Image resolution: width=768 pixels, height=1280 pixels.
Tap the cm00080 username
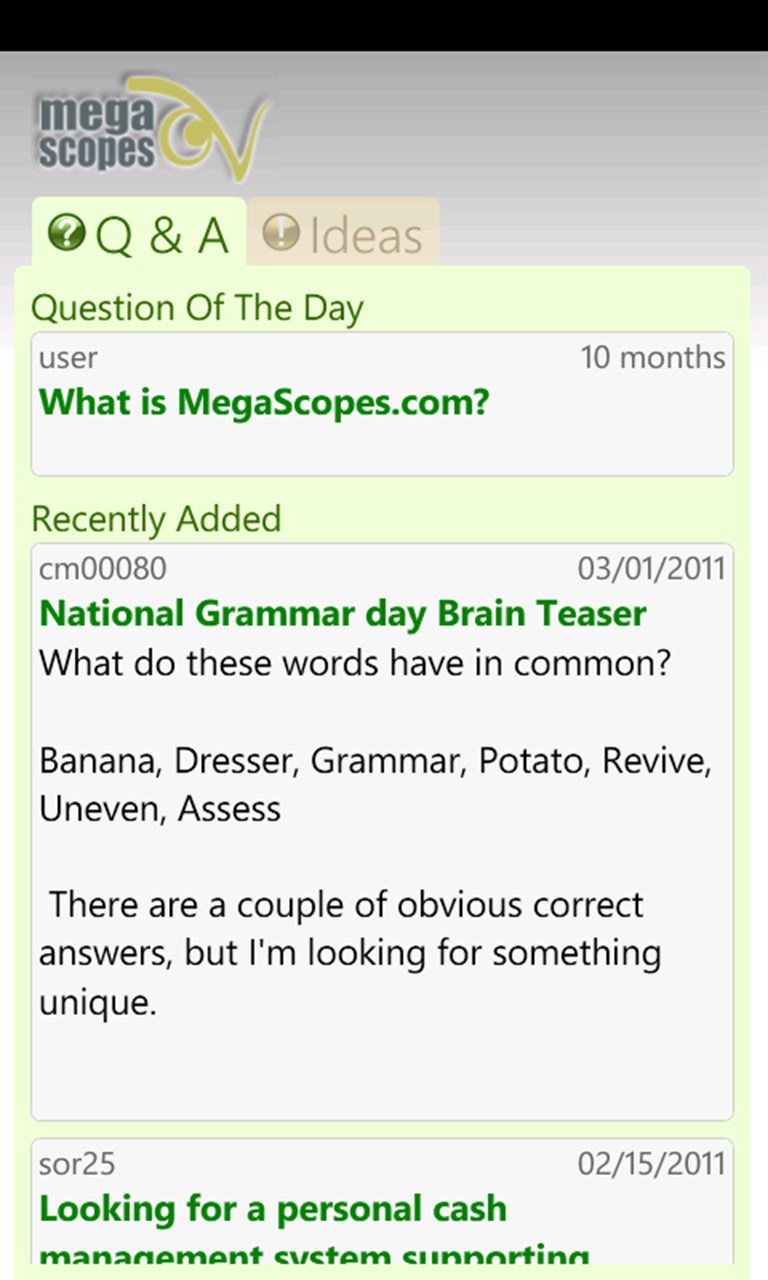(x=103, y=569)
